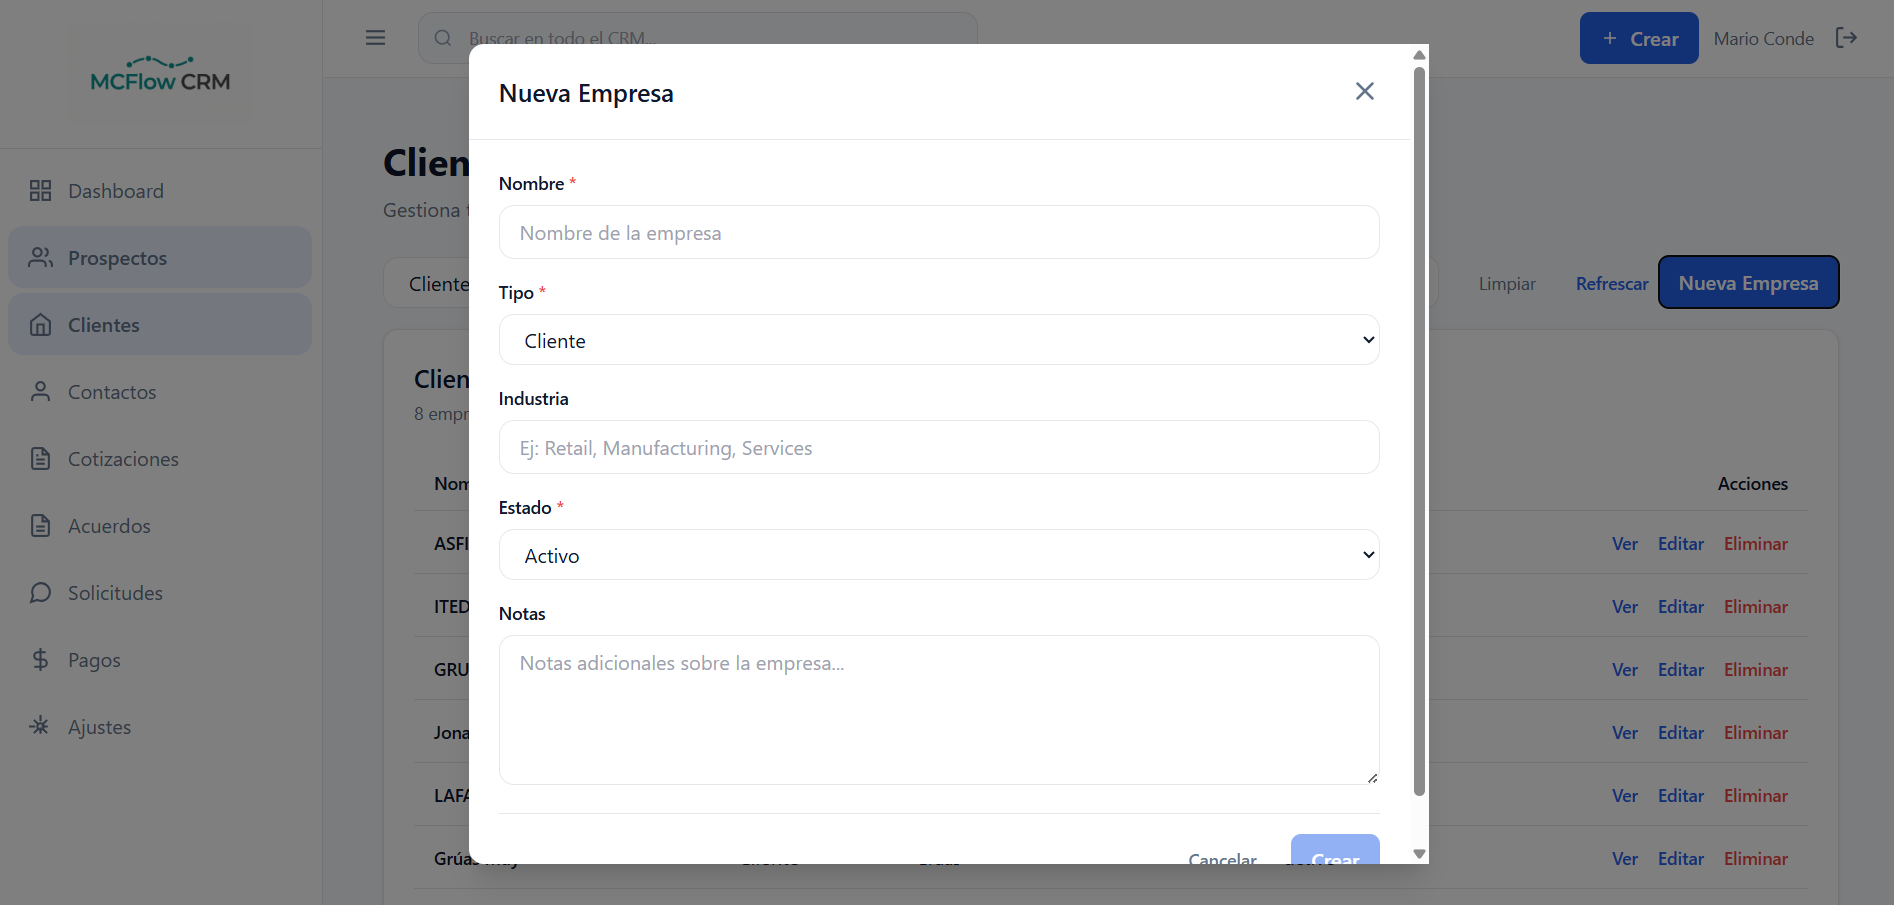Click the Crear button in the top bar

tap(1638, 37)
